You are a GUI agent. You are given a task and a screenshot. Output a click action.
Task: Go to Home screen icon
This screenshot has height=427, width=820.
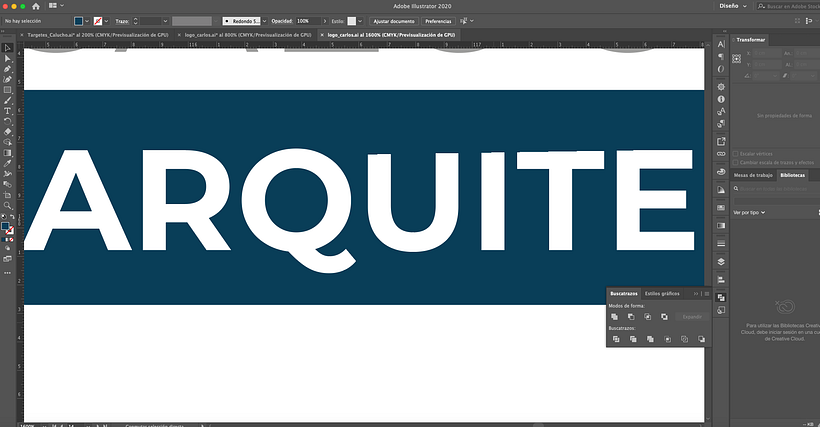pyautogui.click(x=36, y=6)
